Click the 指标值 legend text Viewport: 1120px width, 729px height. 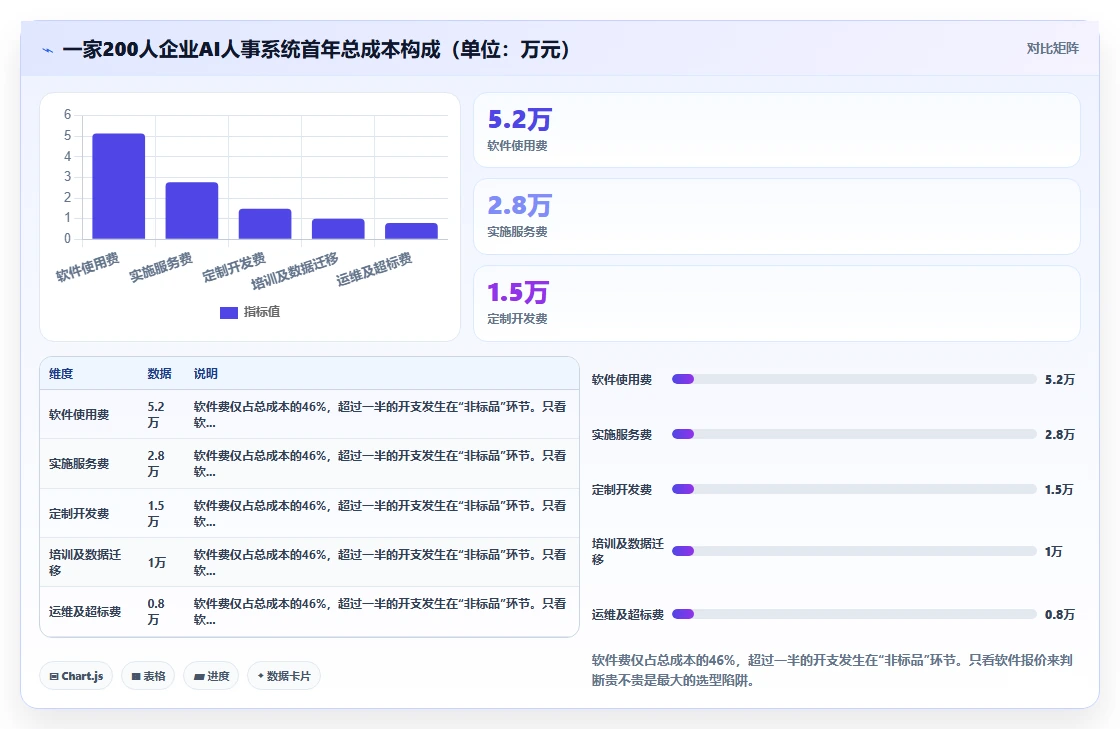coord(261,312)
